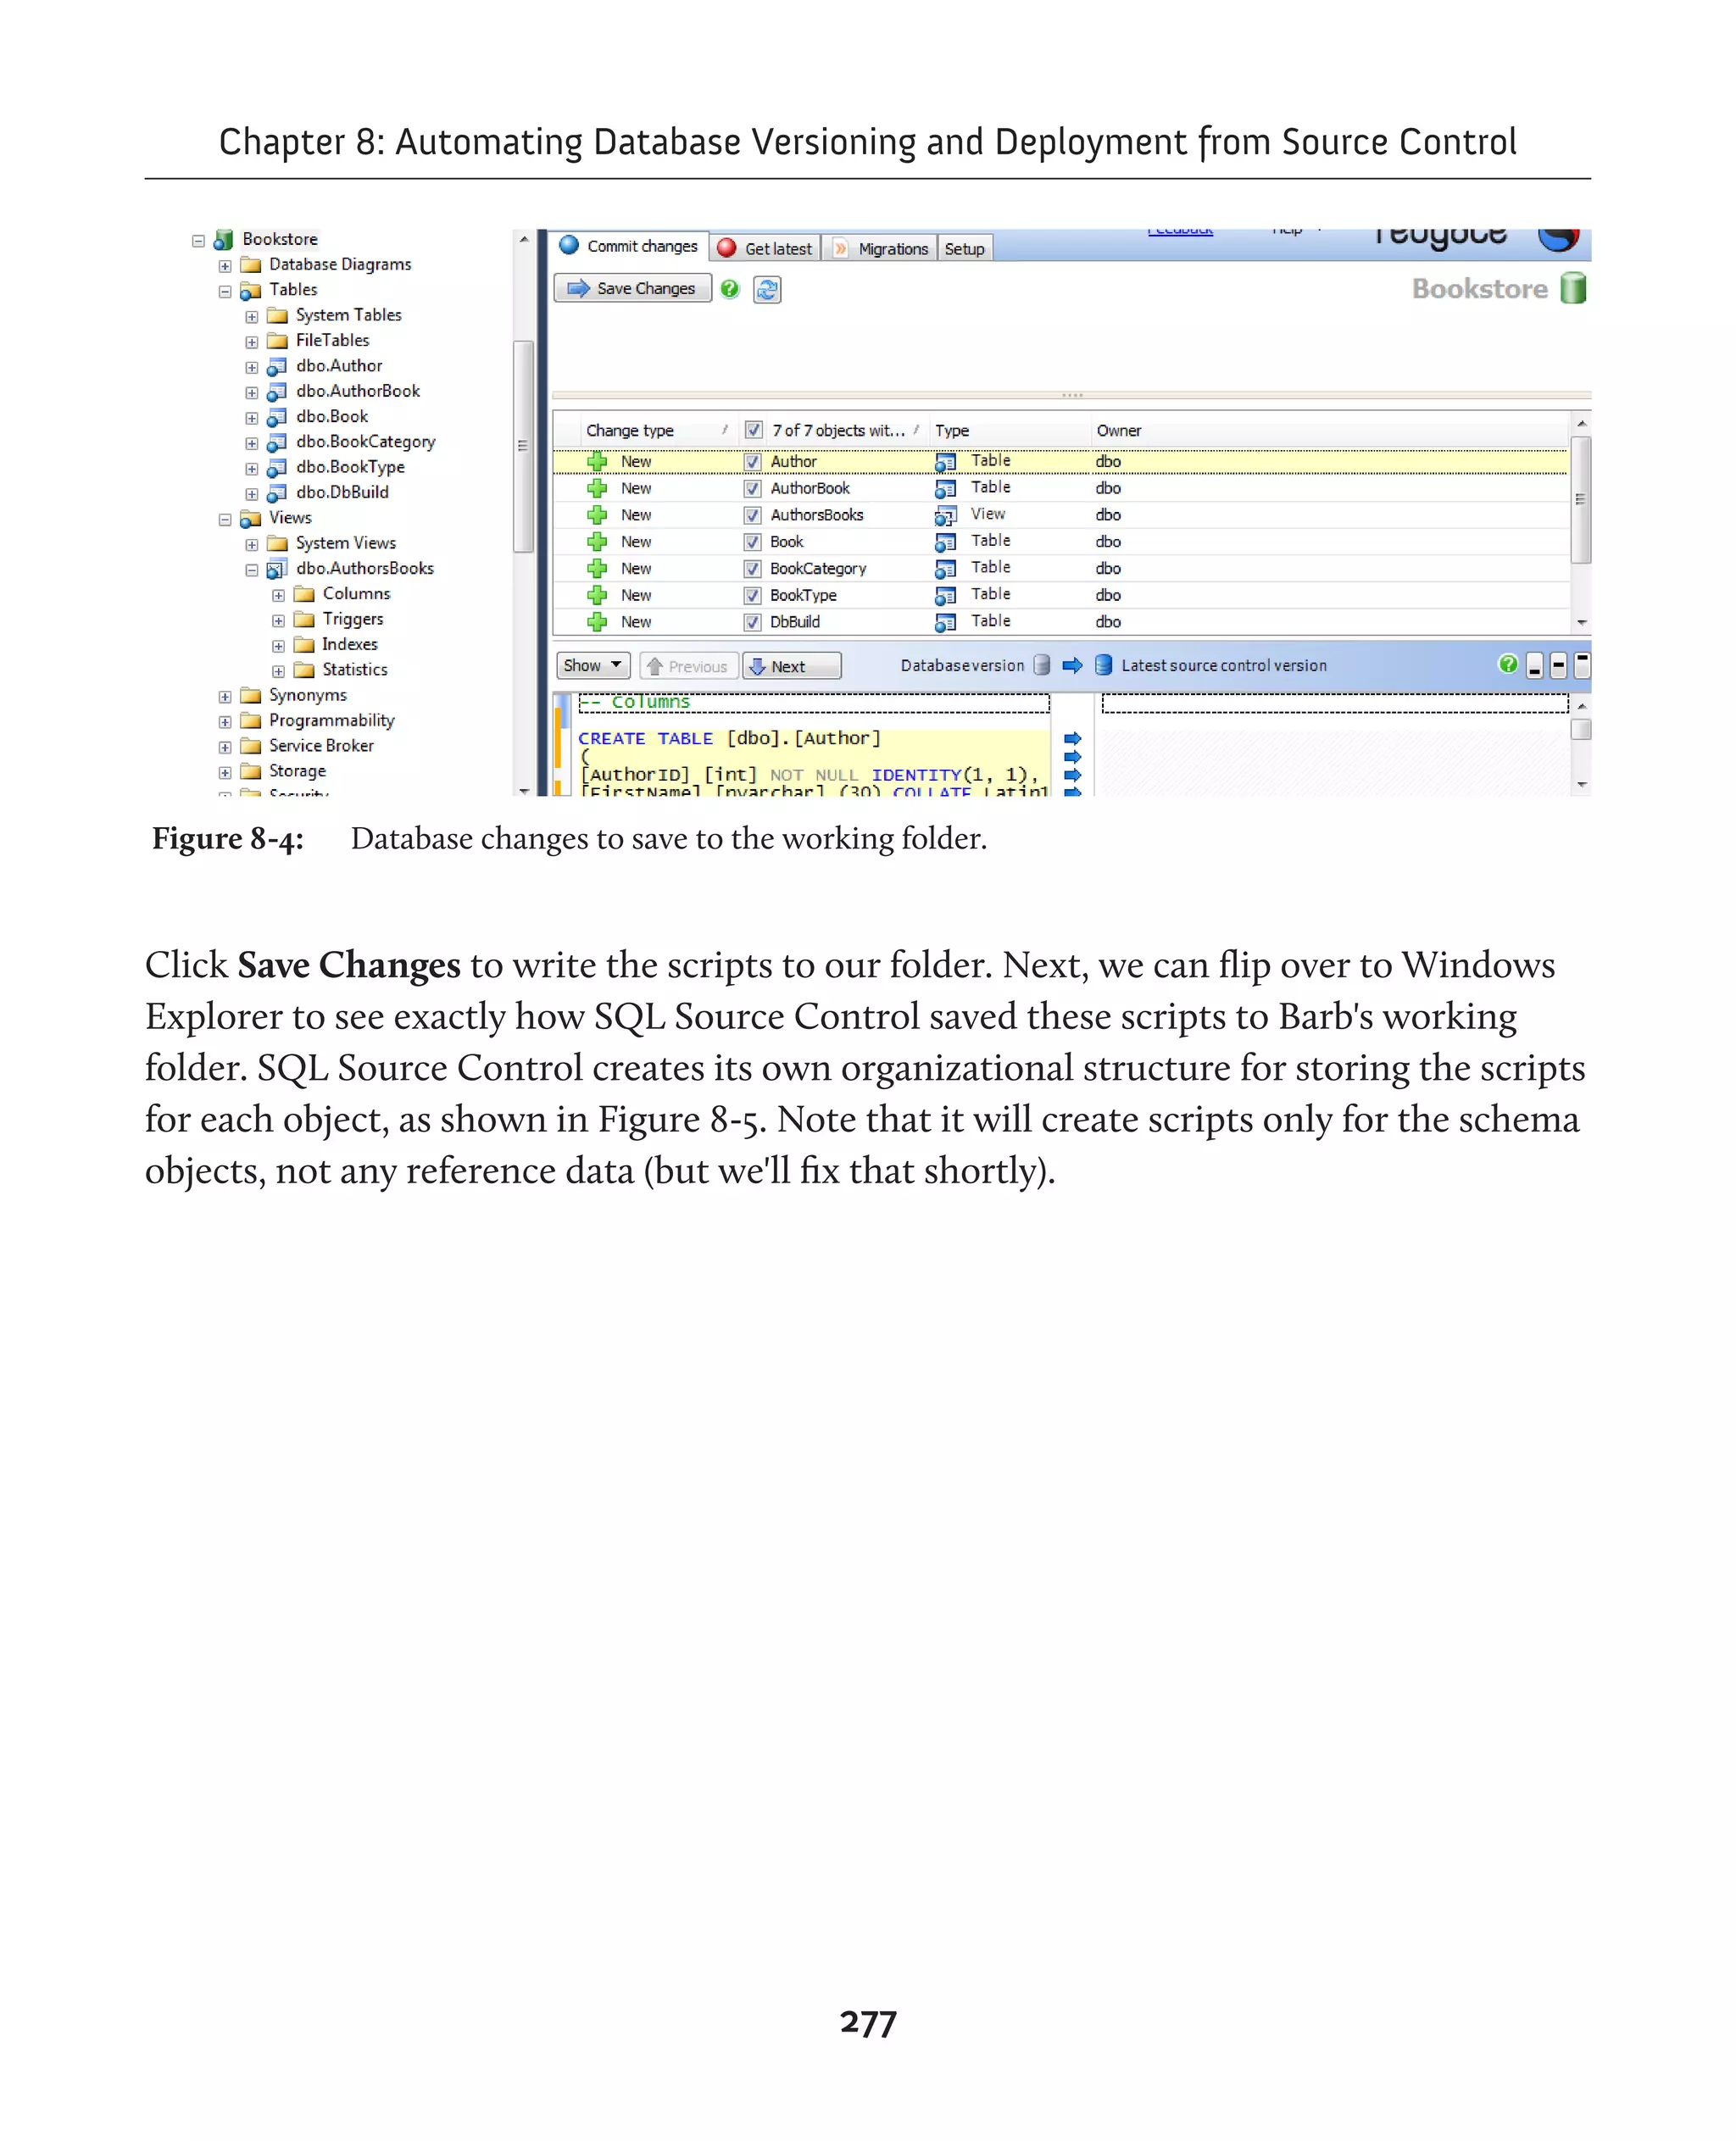
Task: Expand the Columns folder under AuthorsBooks
Action: click(x=279, y=596)
